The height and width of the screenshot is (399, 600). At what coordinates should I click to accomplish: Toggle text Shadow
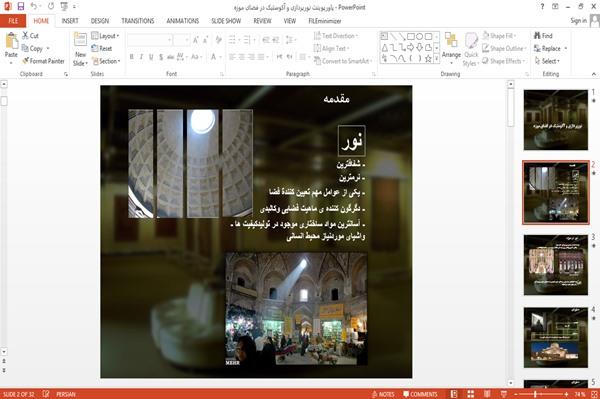(x=161, y=57)
